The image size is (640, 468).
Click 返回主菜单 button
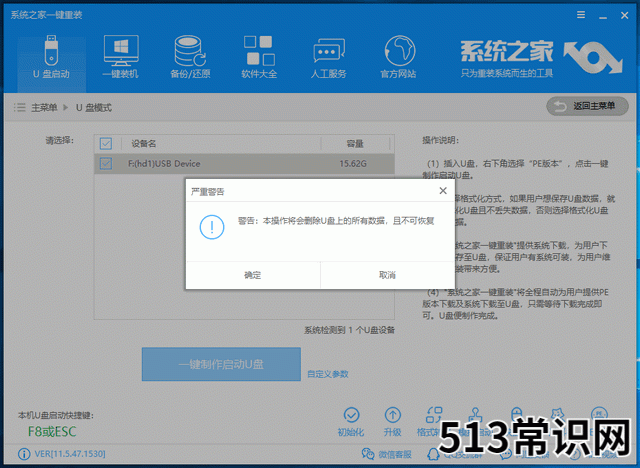tap(587, 106)
